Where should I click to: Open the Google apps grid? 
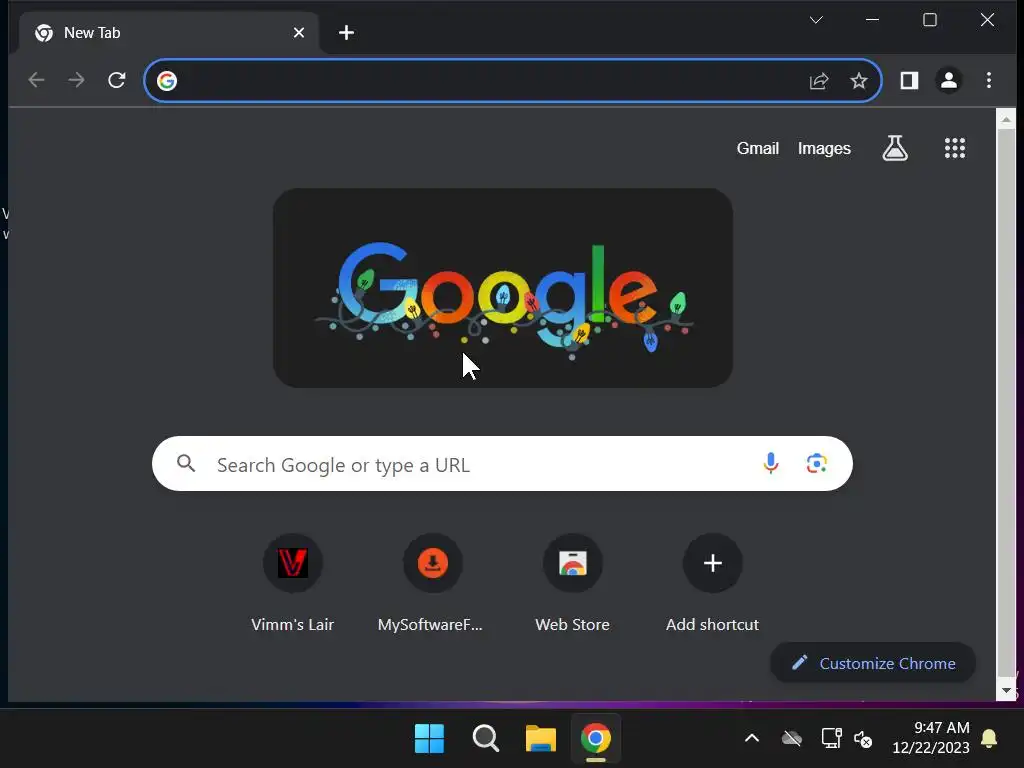pyautogui.click(x=955, y=148)
